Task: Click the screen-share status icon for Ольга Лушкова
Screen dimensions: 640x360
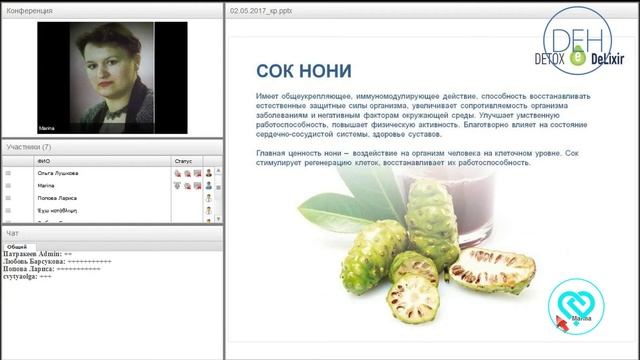Action: point(198,173)
